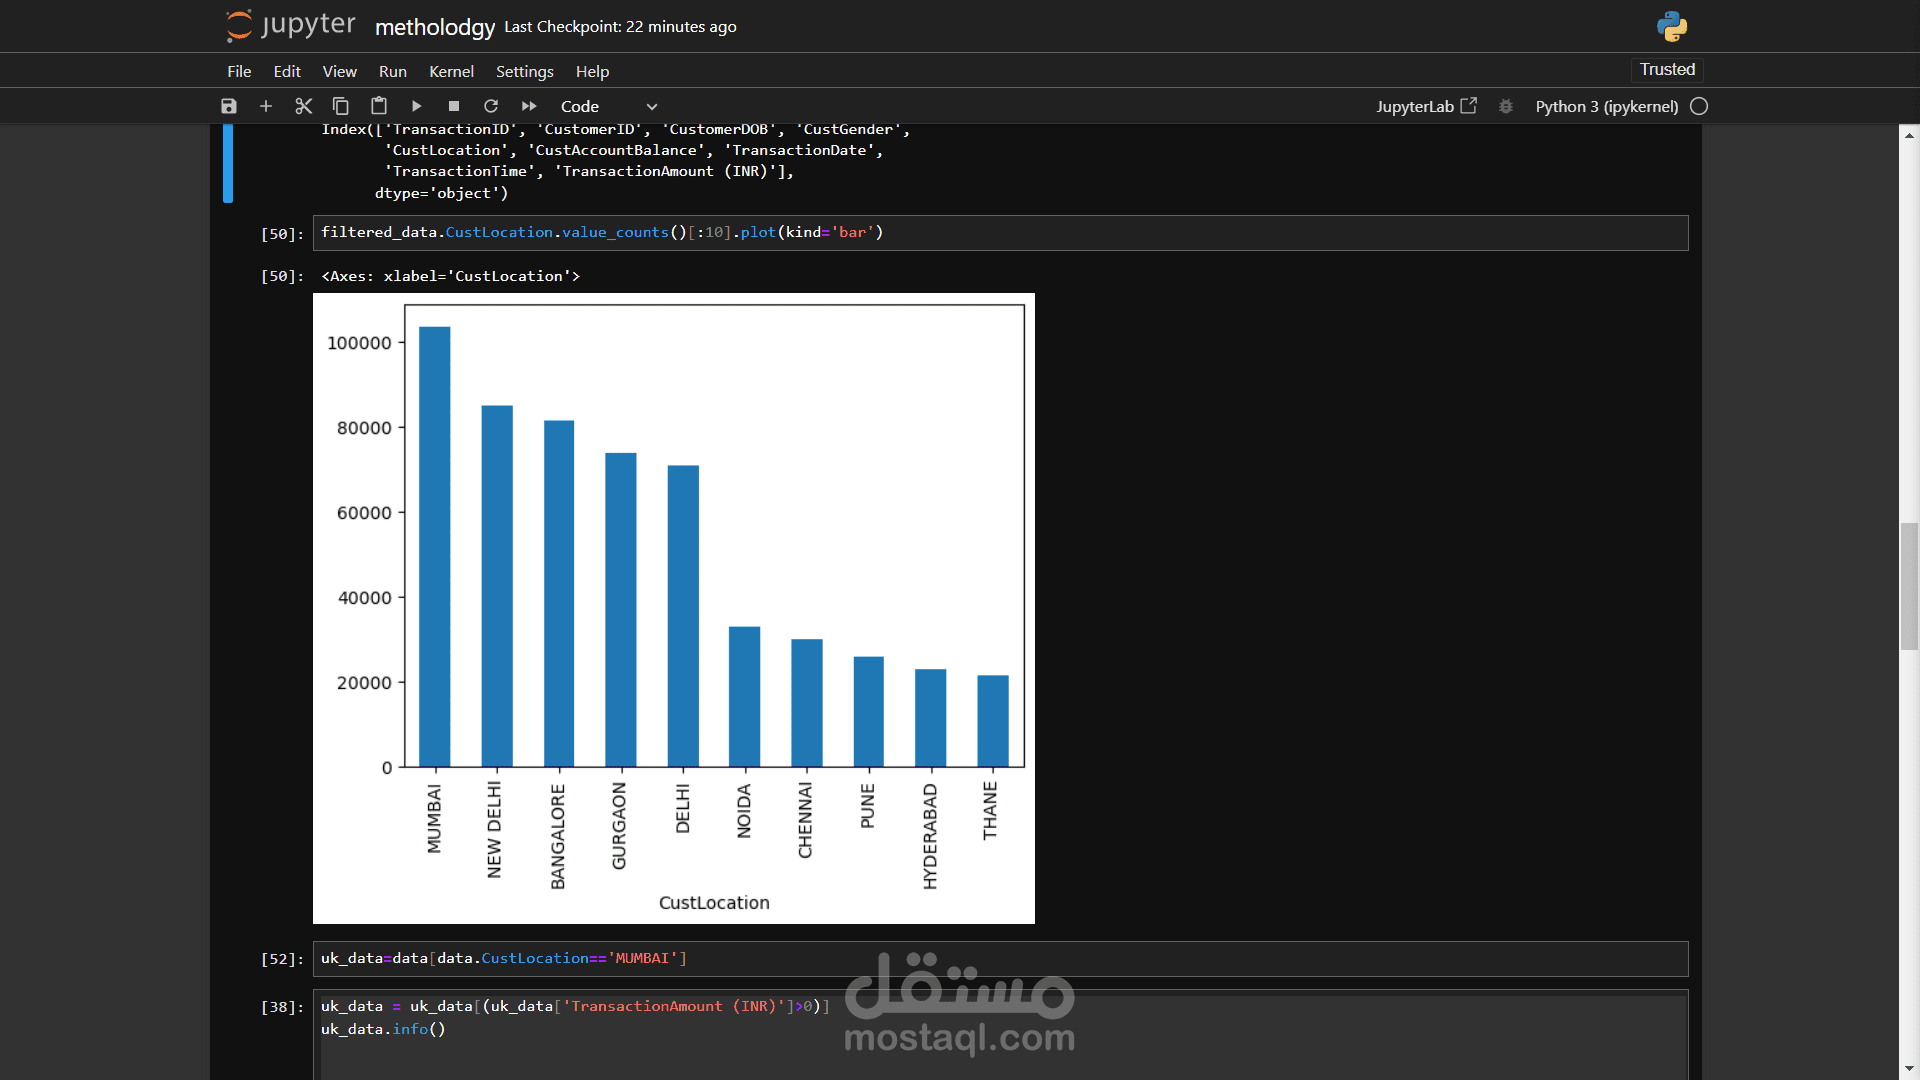The width and height of the screenshot is (1920, 1080).
Task: Open the Kernel menu
Action: point(451,71)
